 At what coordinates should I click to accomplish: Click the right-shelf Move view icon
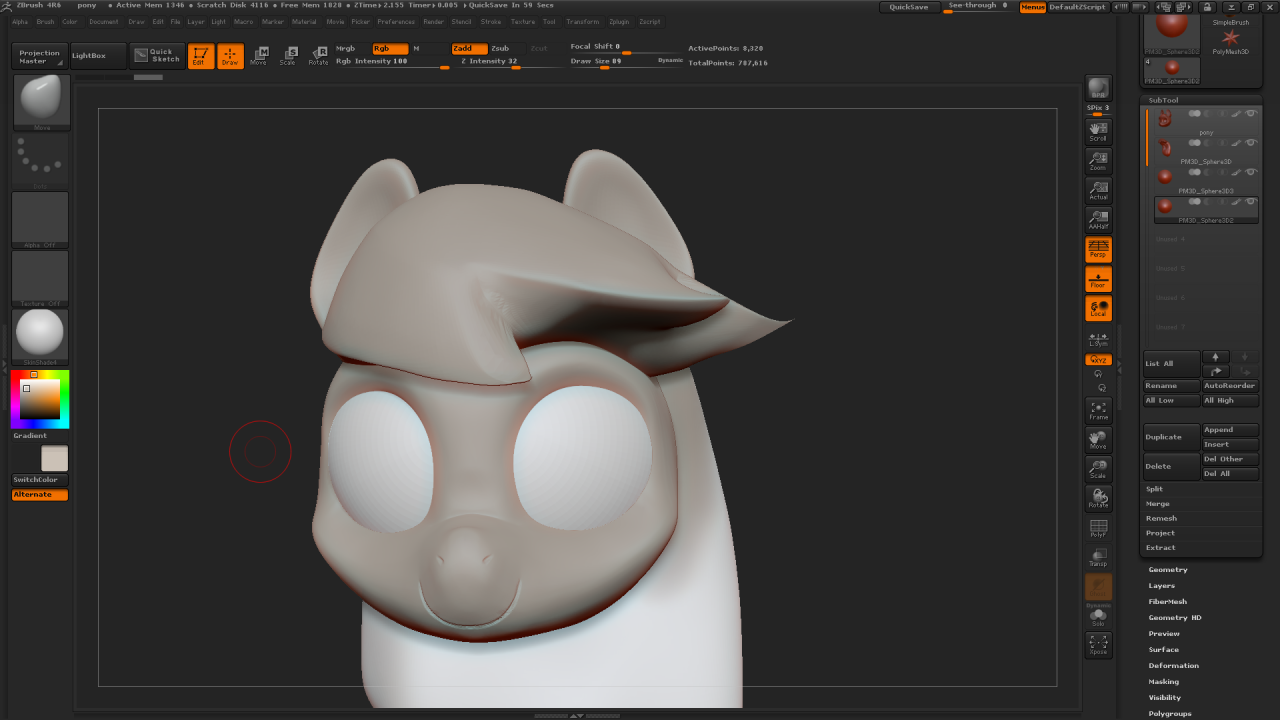(1098, 439)
